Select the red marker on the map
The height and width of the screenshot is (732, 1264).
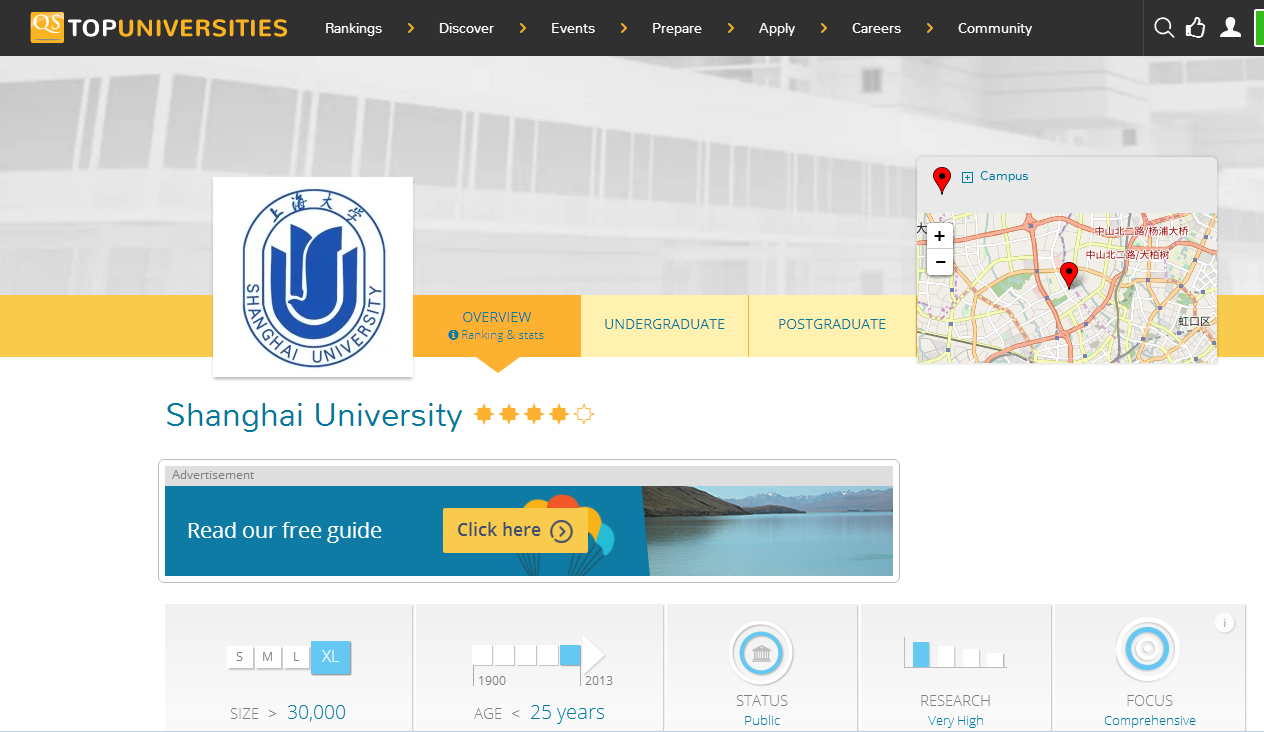[1069, 275]
